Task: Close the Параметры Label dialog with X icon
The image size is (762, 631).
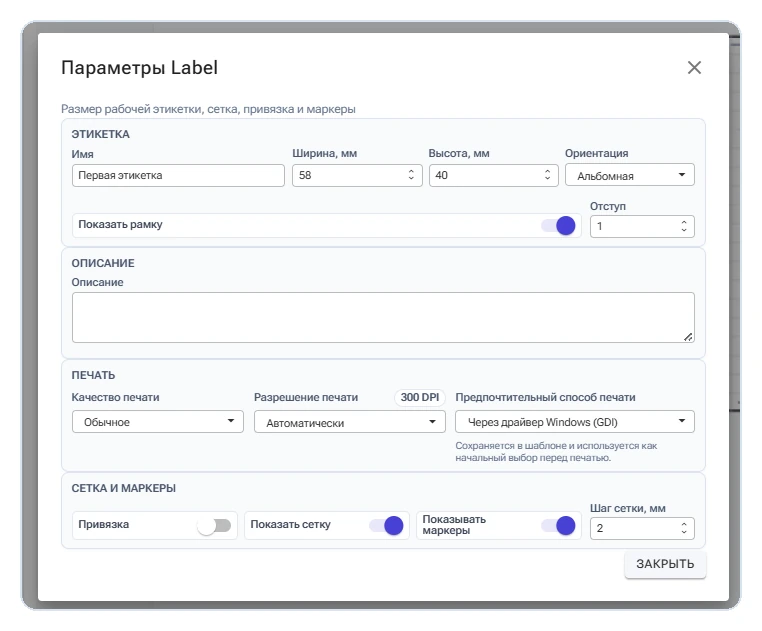Action: pyautogui.click(x=694, y=68)
